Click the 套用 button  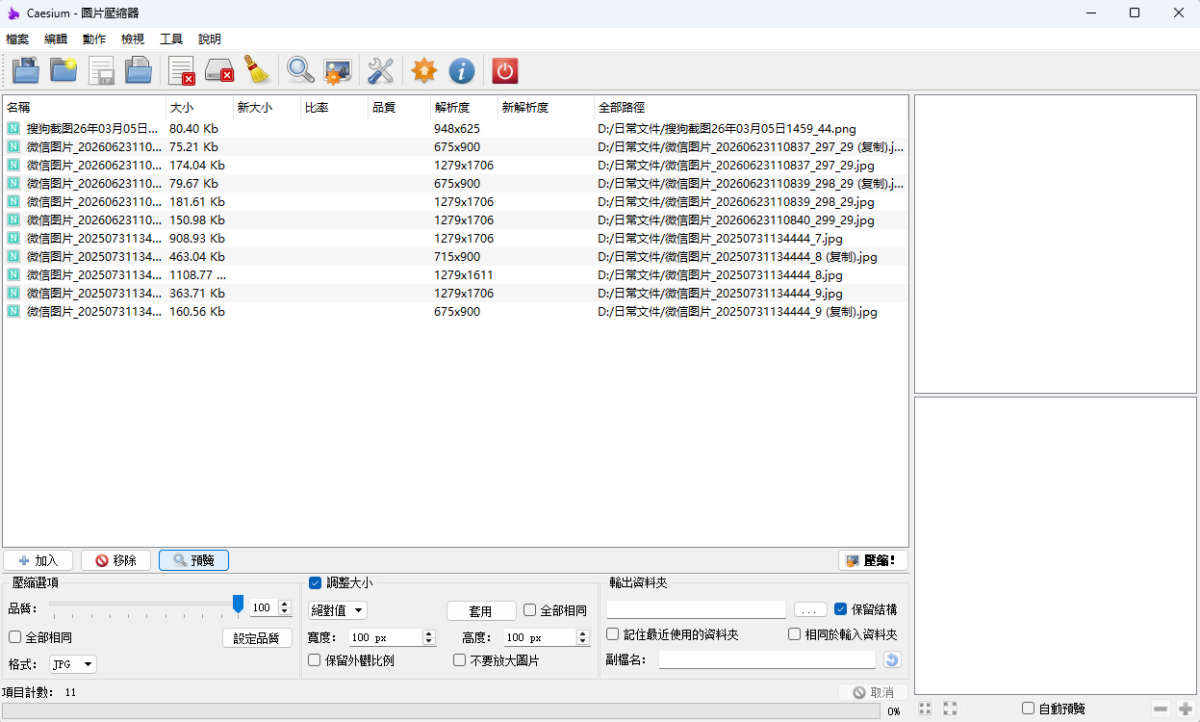coord(481,611)
